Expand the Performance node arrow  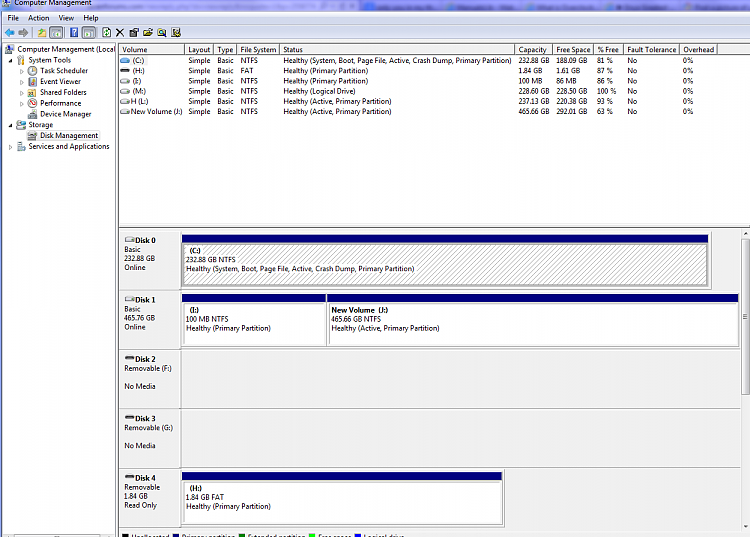pyautogui.click(x=22, y=104)
